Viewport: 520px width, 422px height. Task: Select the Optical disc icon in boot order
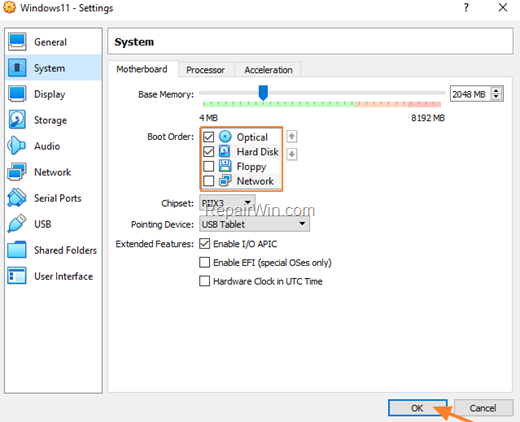coord(225,137)
